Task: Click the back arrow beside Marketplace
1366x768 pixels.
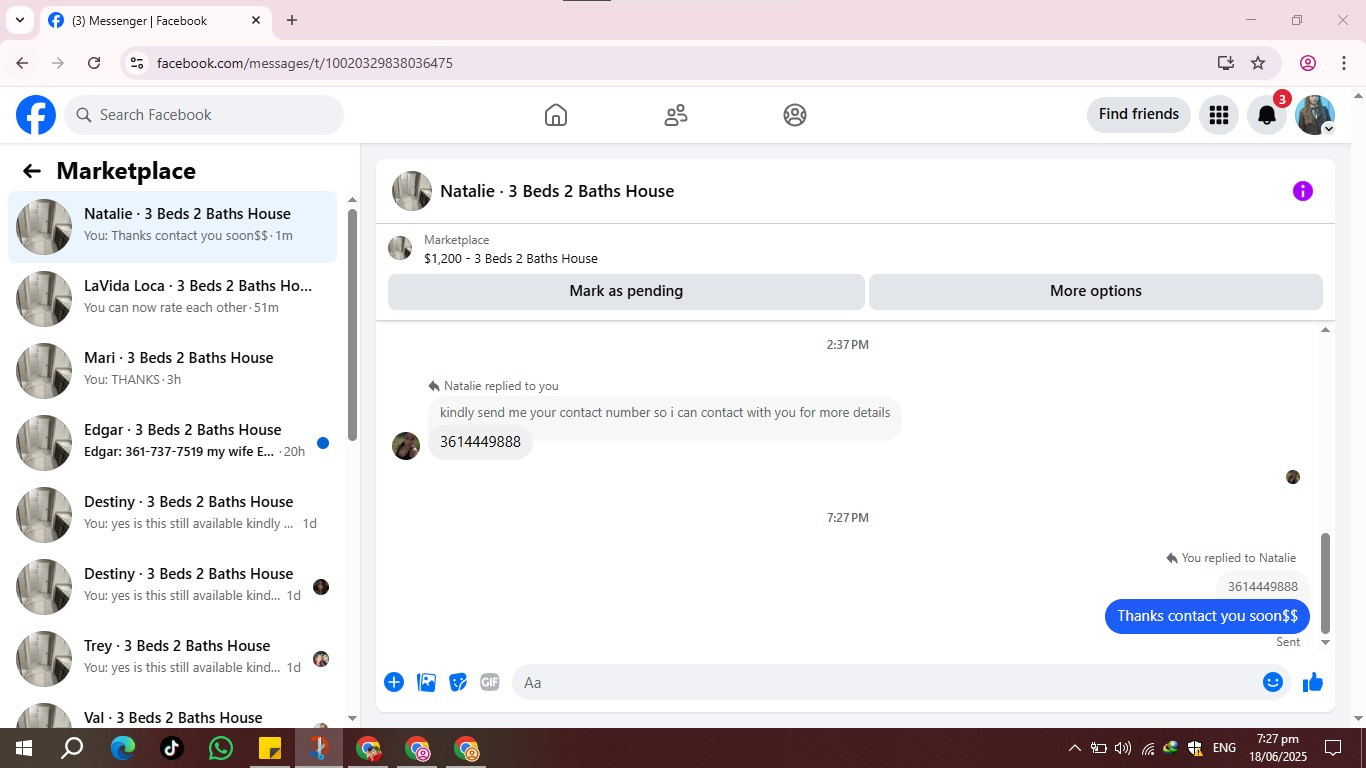Action: [x=32, y=171]
